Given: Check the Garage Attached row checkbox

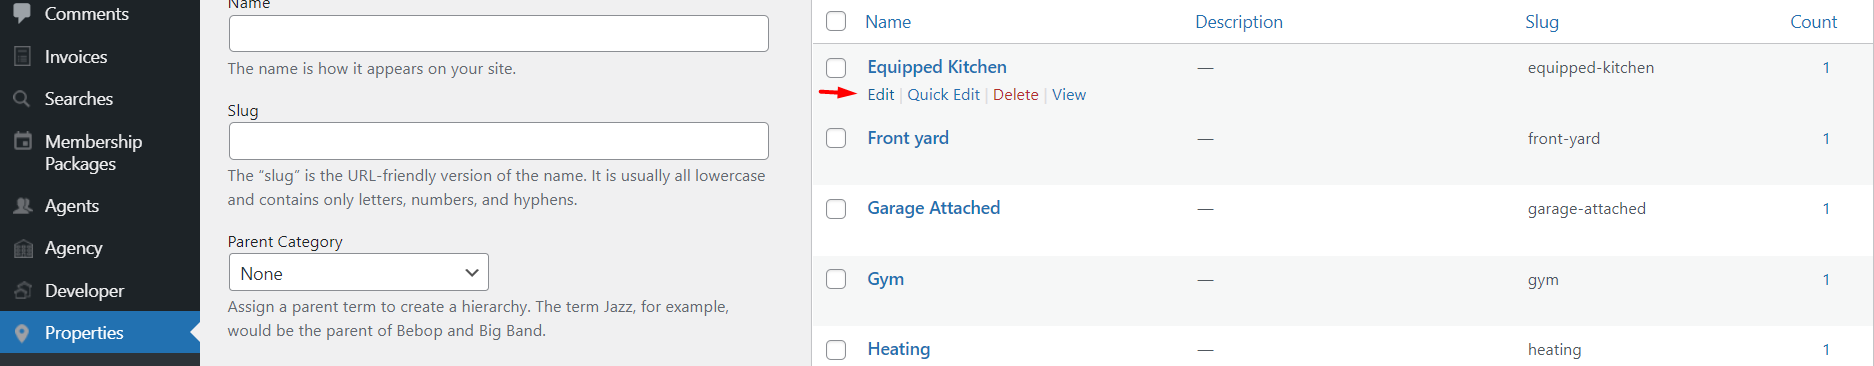Looking at the screenshot, I should [x=836, y=209].
